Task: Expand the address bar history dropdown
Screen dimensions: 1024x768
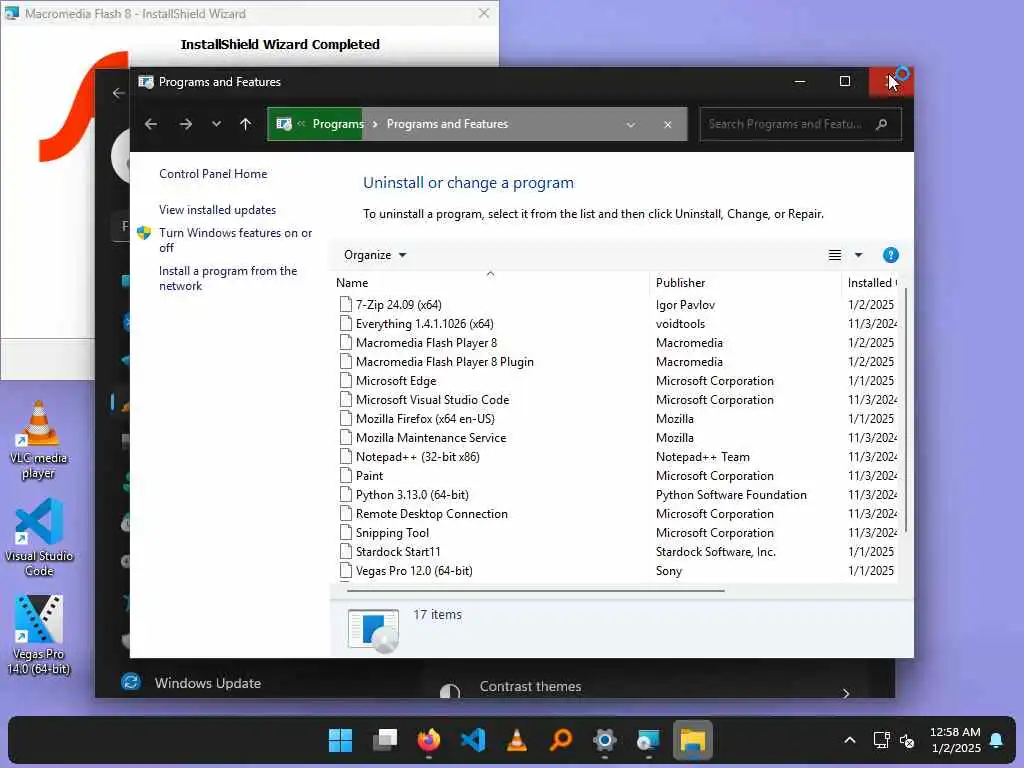Action: click(631, 124)
